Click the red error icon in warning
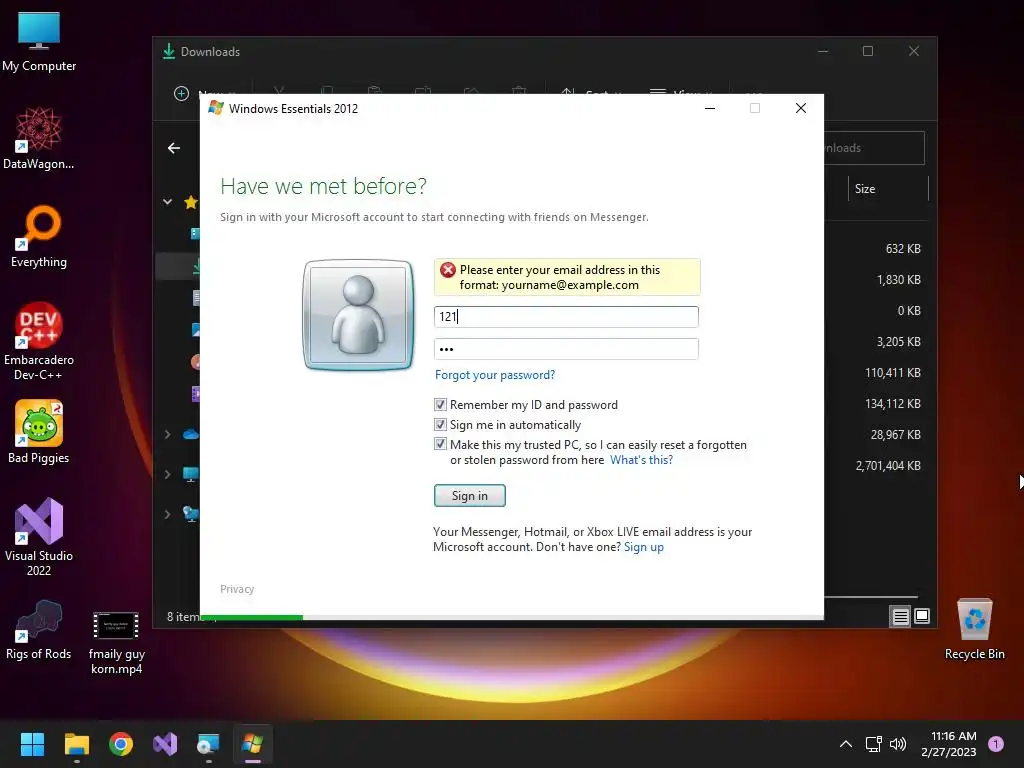The image size is (1024, 768). click(x=447, y=270)
